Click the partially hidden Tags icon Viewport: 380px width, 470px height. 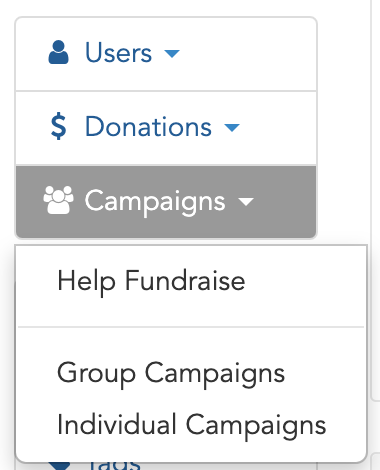pyautogui.click(x=59, y=466)
